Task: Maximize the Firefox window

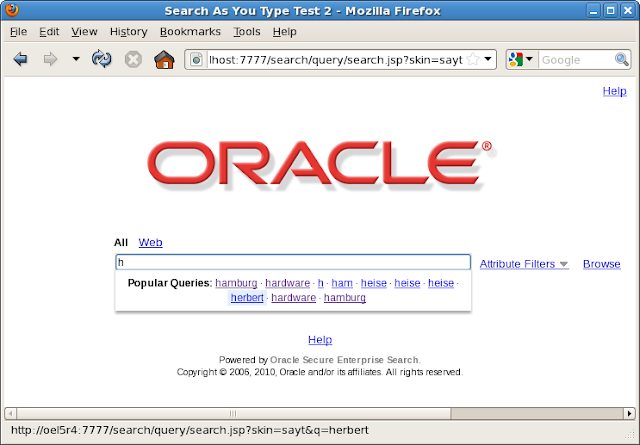Action: (x=611, y=11)
